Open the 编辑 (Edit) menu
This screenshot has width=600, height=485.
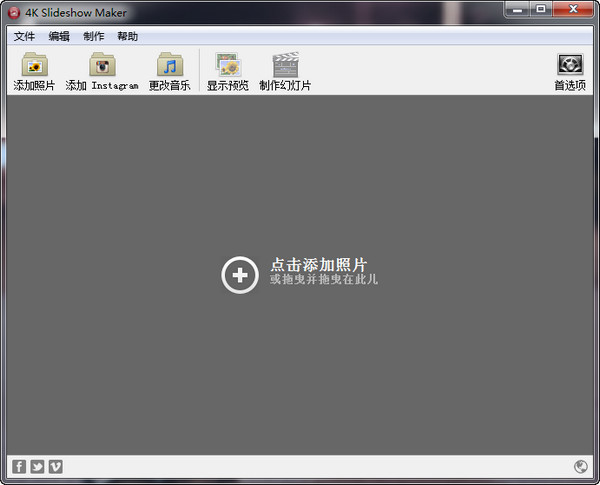[59, 36]
